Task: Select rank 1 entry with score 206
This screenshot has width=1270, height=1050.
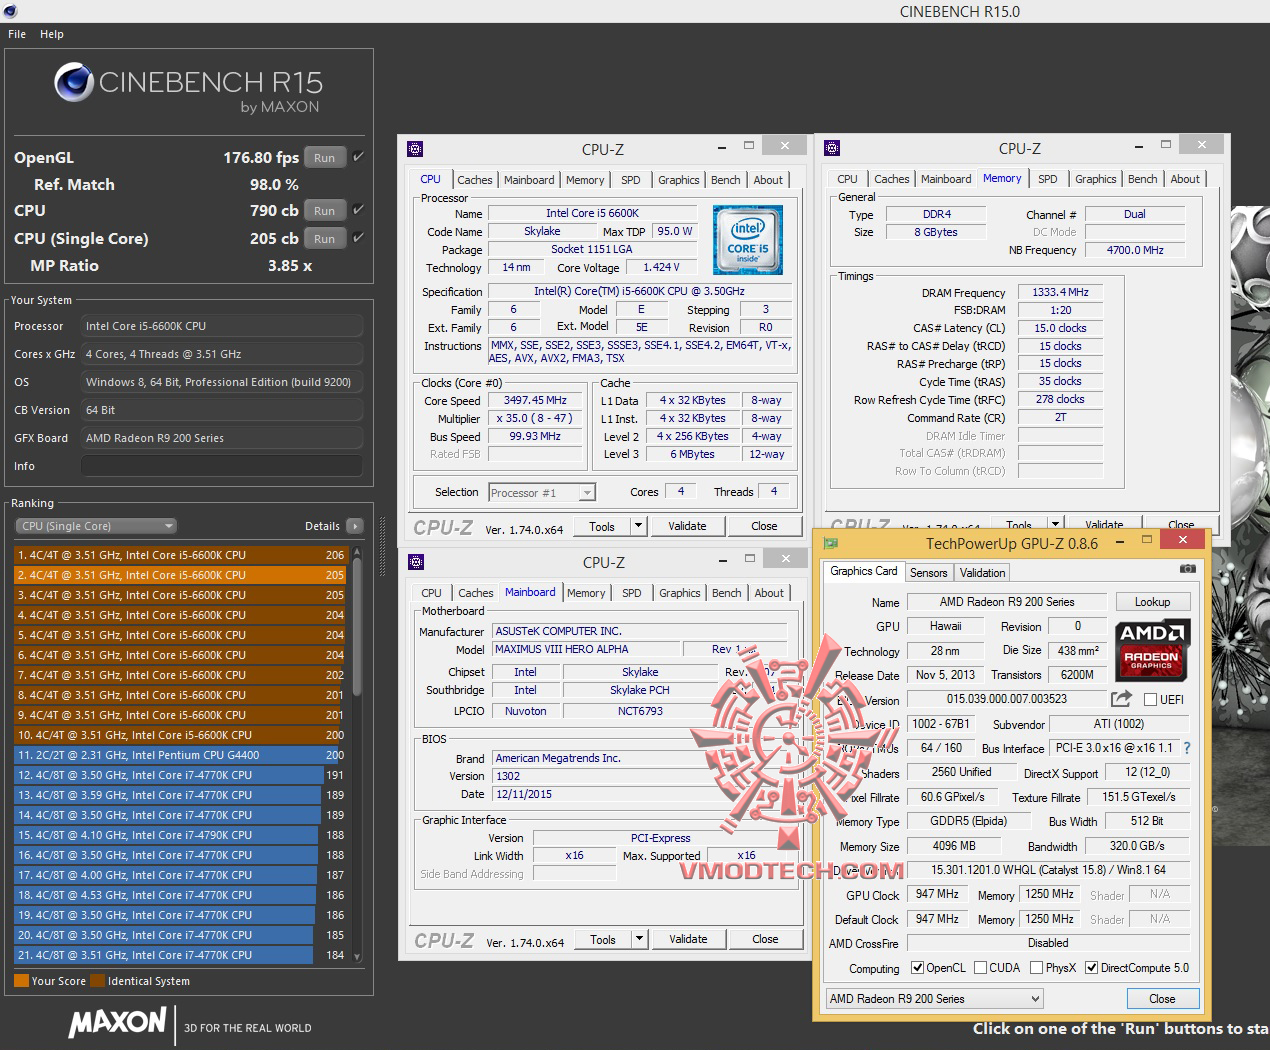Action: tap(181, 555)
